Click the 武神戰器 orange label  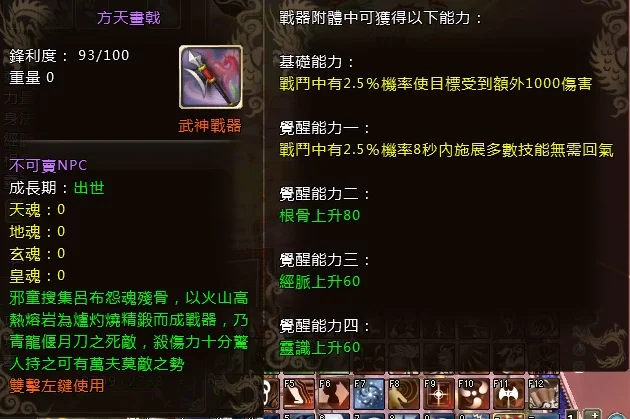[x=210, y=126]
